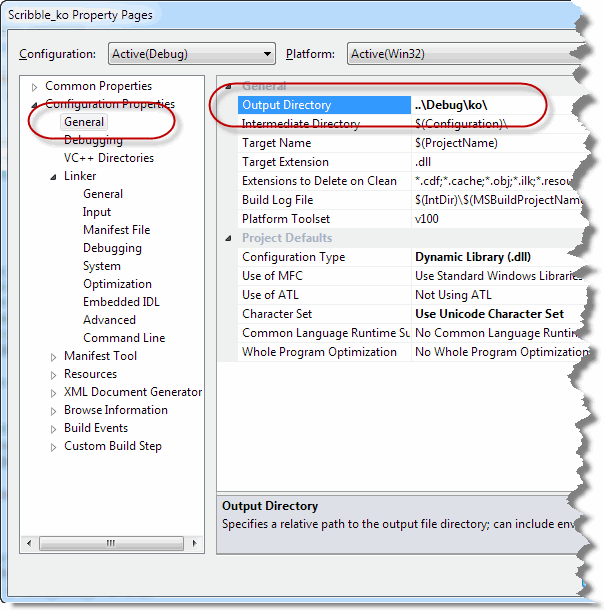Open the Linker Optimization page
The width and height of the screenshot is (604, 610).
coord(117,284)
